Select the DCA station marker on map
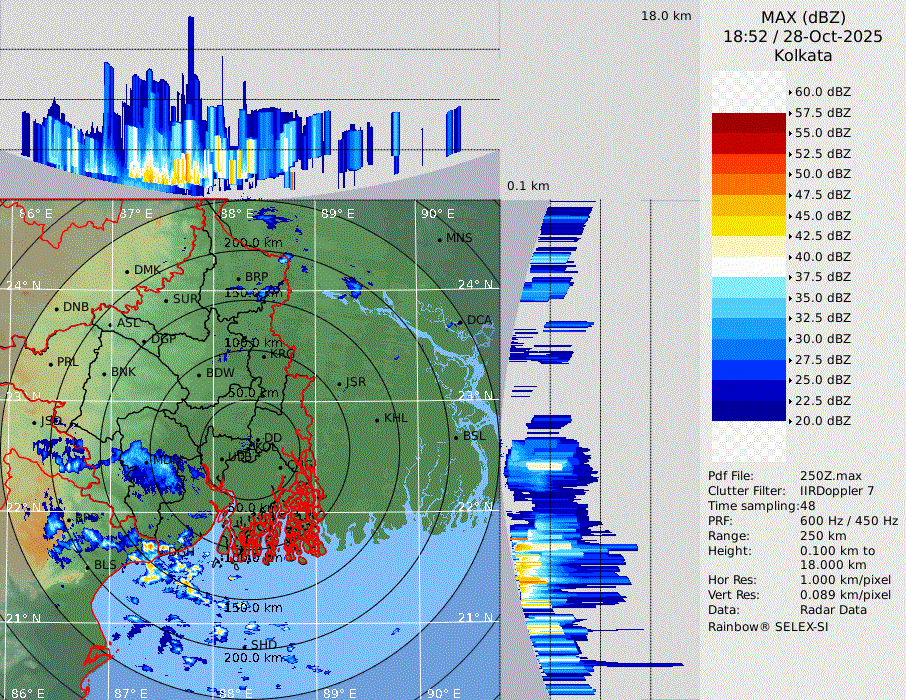This screenshot has height=700, width=906. pyautogui.click(x=461, y=321)
